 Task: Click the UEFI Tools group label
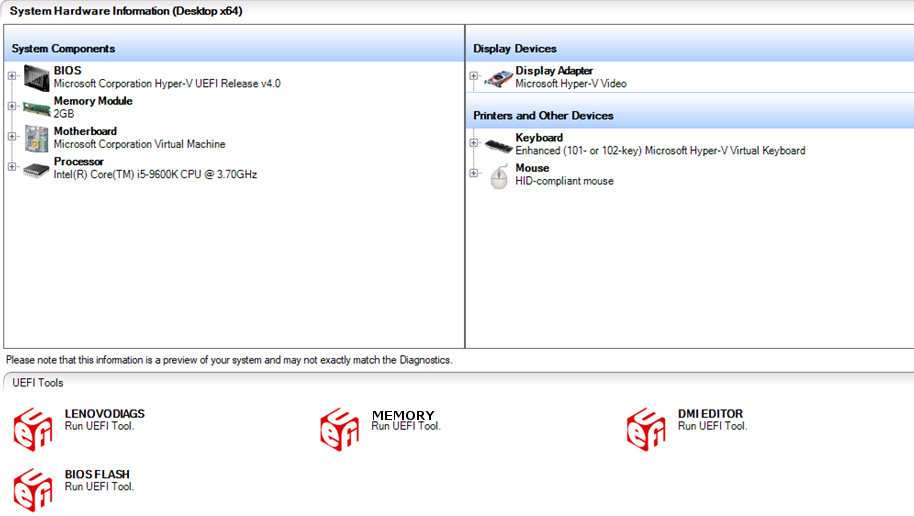[38, 382]
